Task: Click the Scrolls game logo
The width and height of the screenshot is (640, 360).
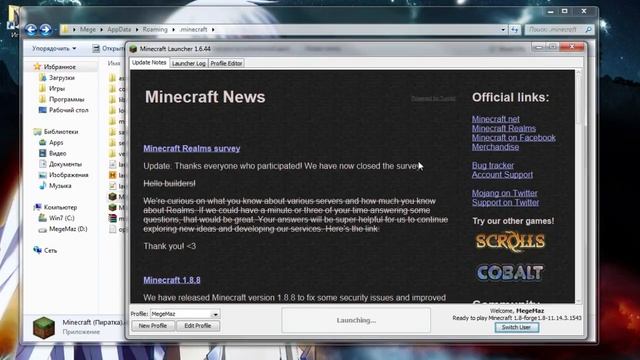Action: point(510,242)
